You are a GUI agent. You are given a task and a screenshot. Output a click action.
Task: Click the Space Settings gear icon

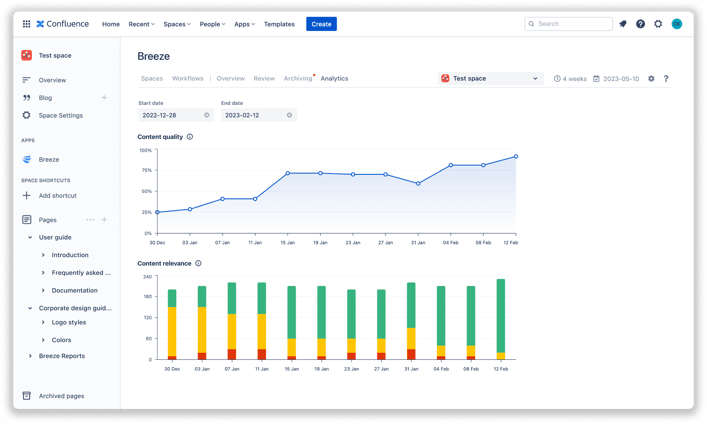click(x=26, y=115)
